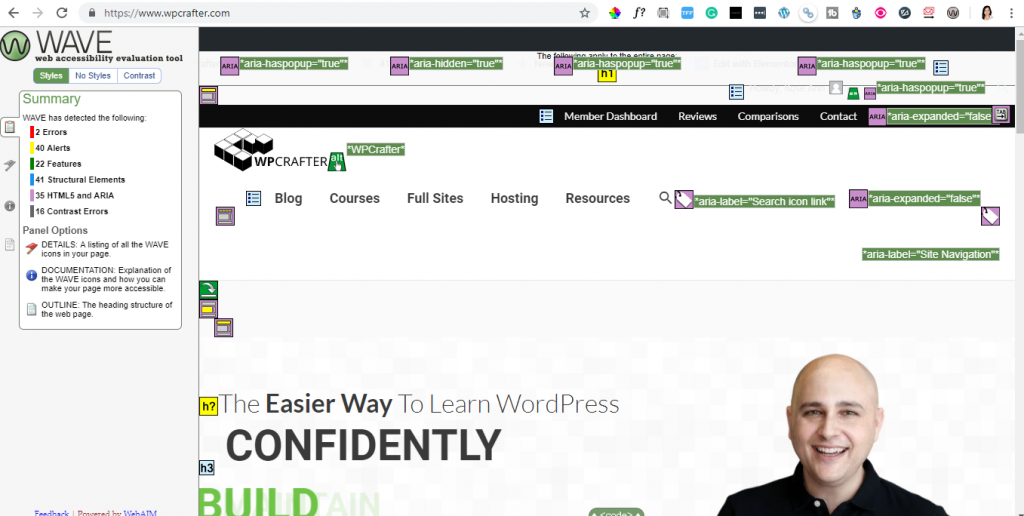Click "22 Features" in Summary
This screenshot has height=516, width=1024.
(58, 164)
